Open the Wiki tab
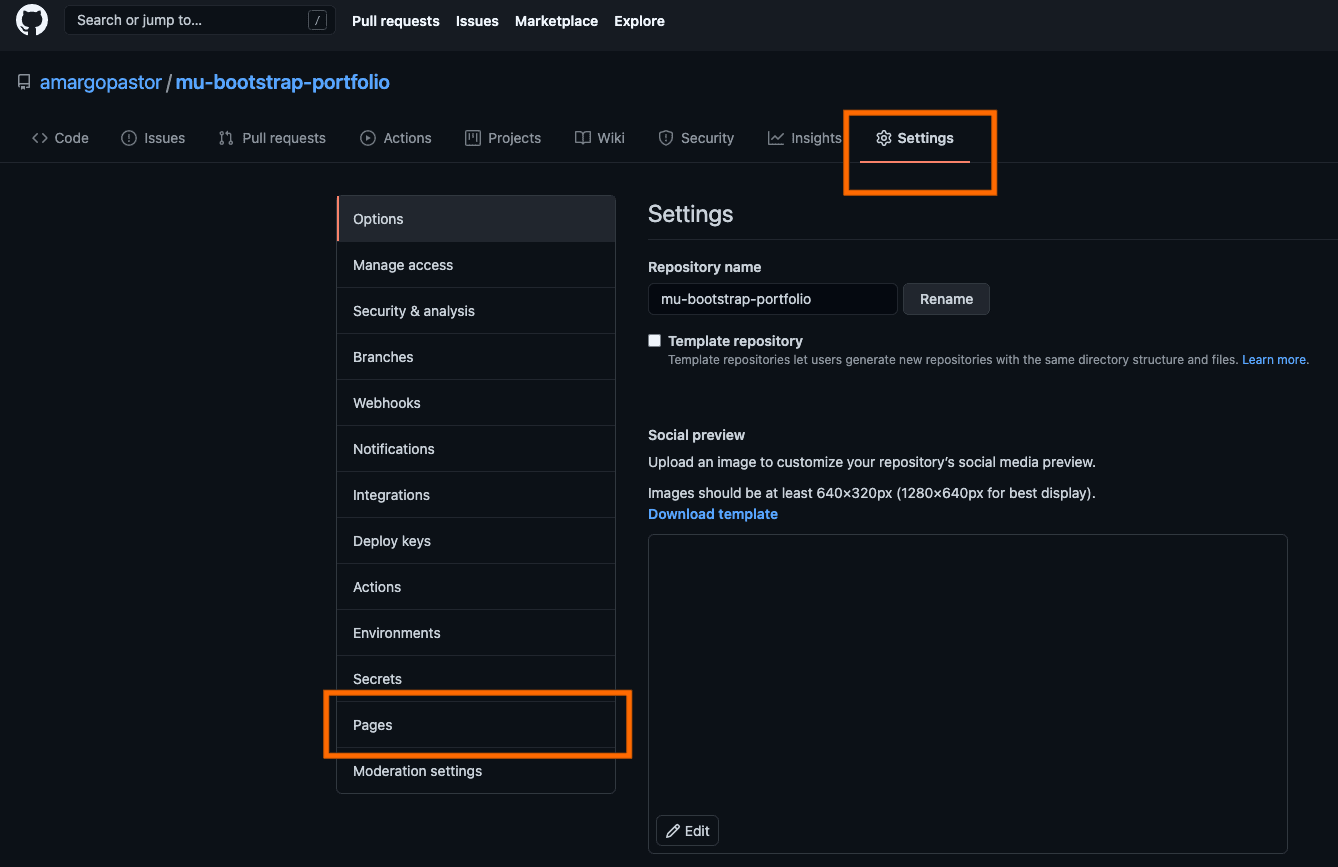Viewport: 1338px width, 867px height. 600,138
